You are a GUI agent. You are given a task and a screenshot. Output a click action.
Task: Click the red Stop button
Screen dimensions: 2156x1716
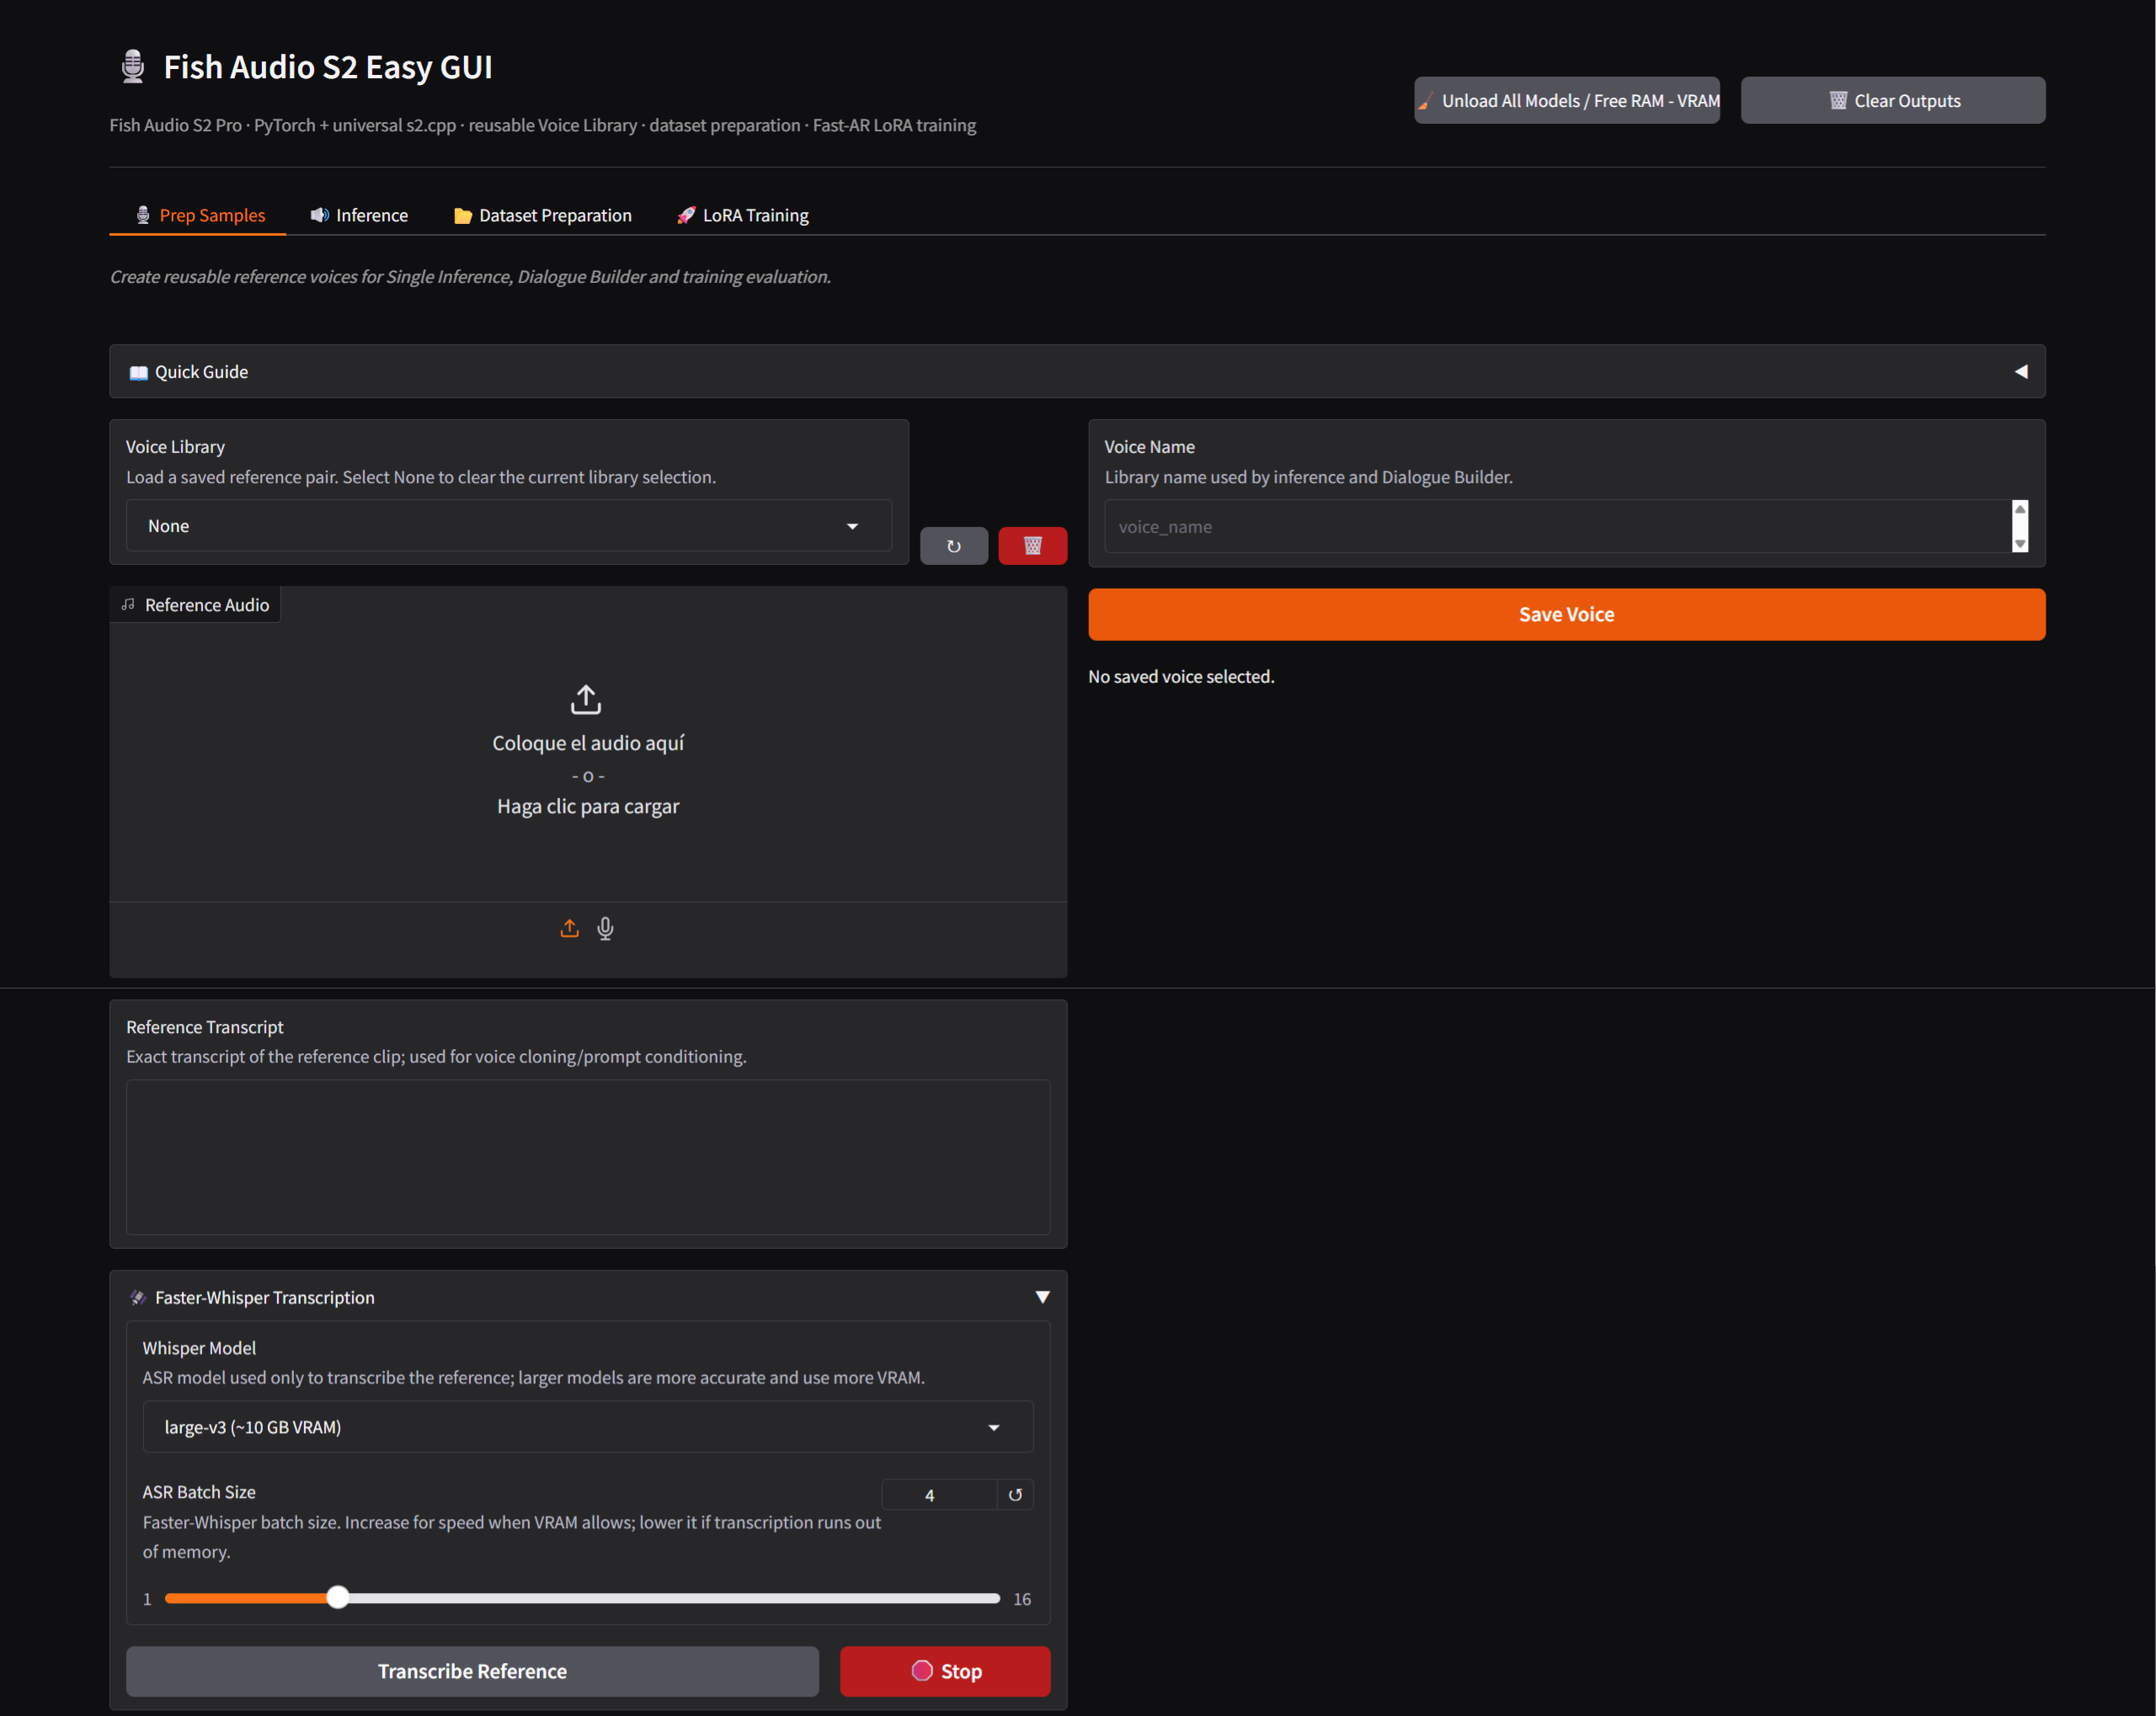945,1671
